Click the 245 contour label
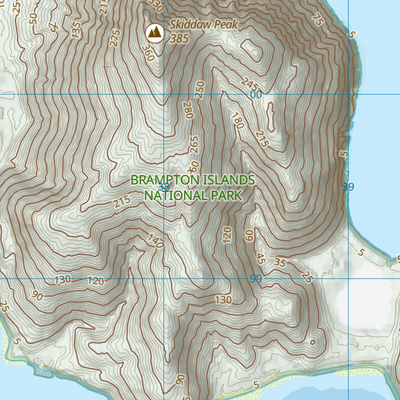This screenshot has height=400, width=400. (251, 84)
